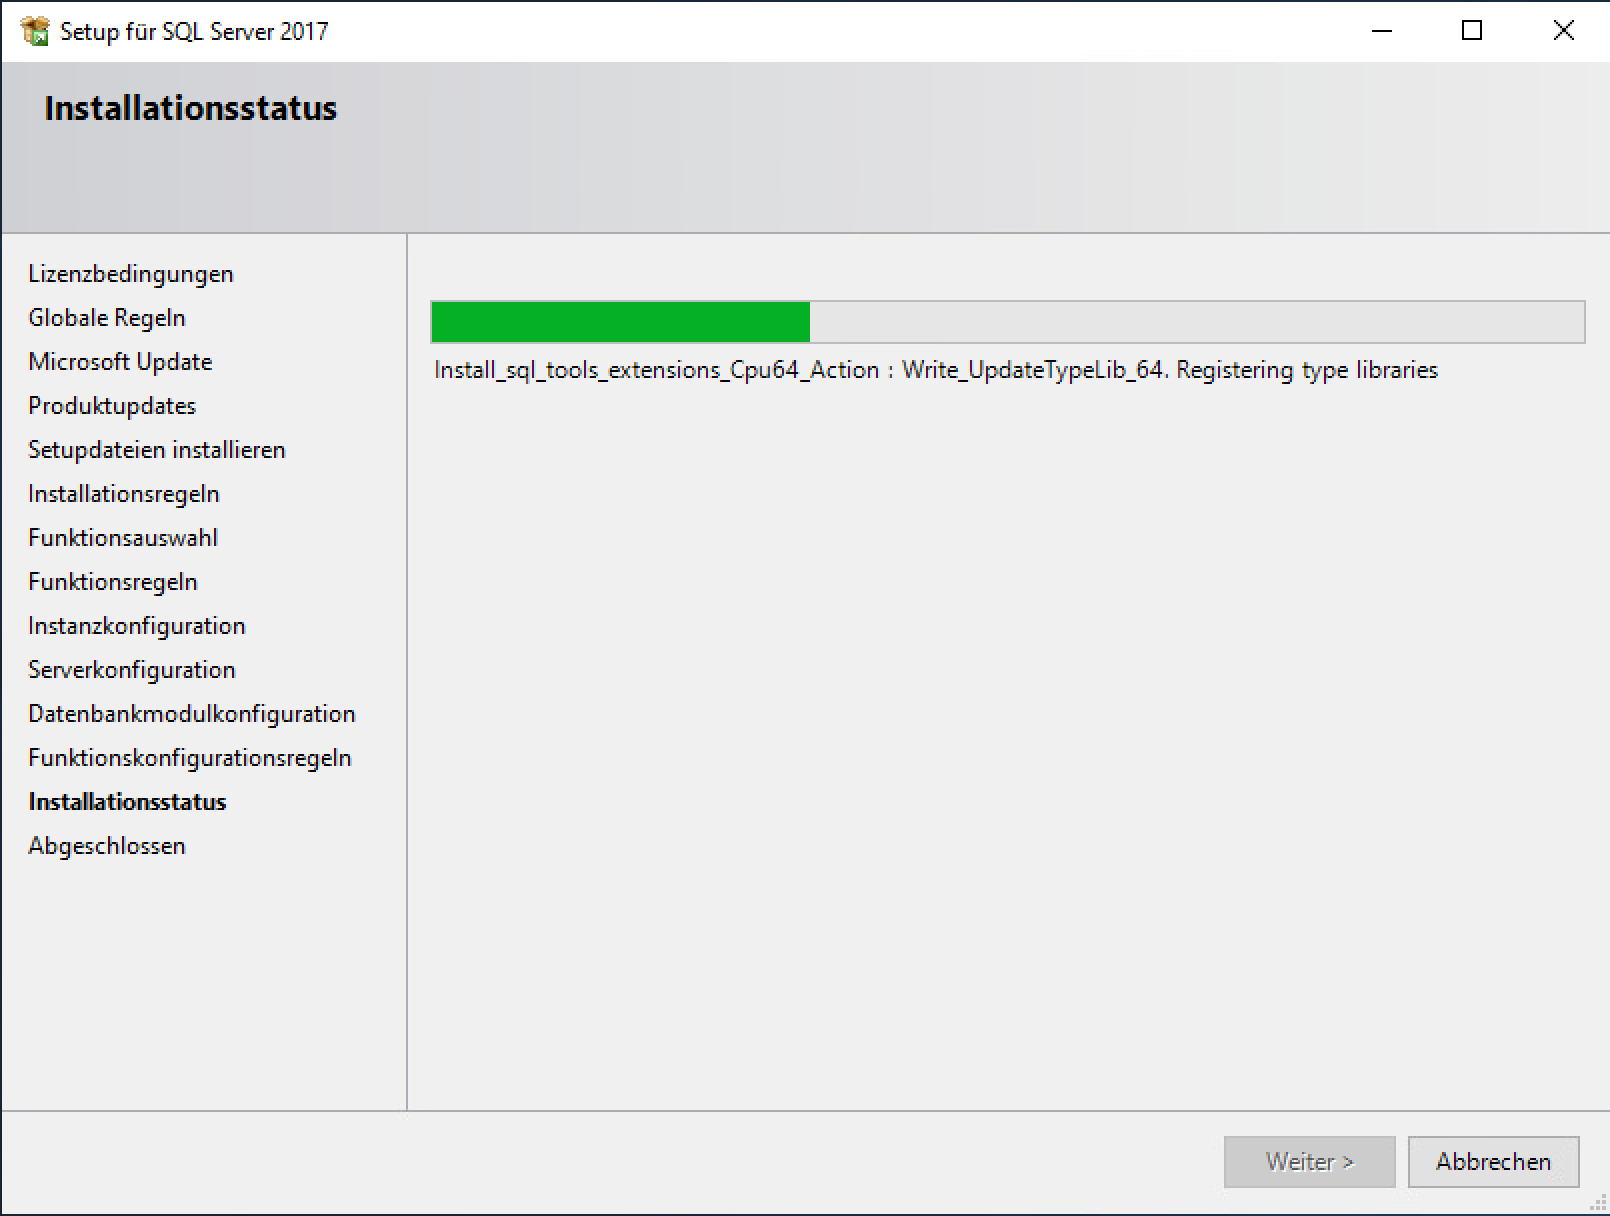The image size is (1610, 1216).
Task: Select Serverkonfiguration step
Action: tap(132, 670)
